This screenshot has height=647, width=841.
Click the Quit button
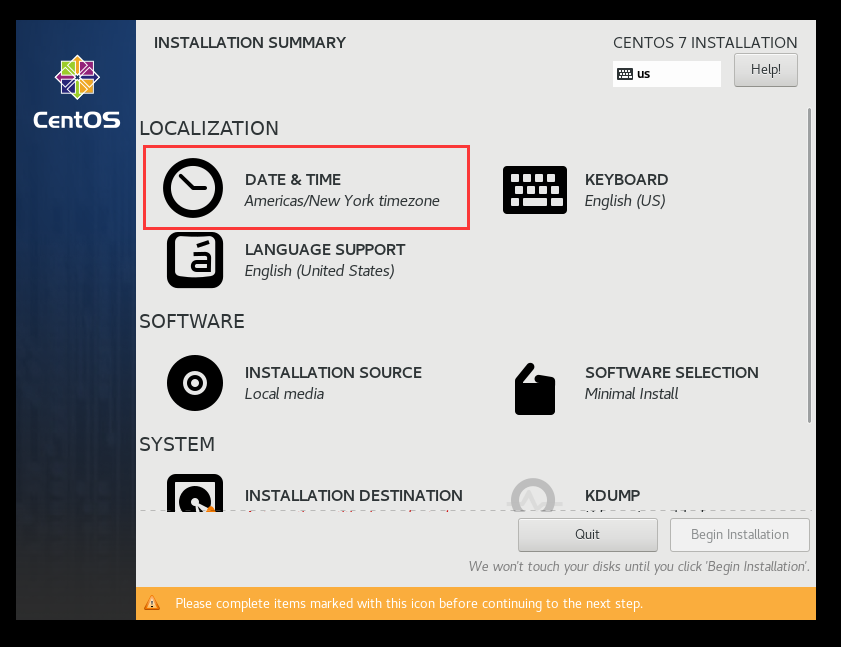[x=587, y=534]
